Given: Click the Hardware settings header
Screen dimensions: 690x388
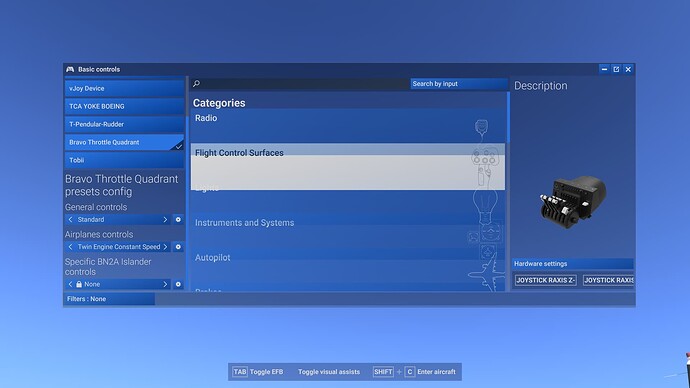Looking at the screenshot, I should [x=573, y=264].
